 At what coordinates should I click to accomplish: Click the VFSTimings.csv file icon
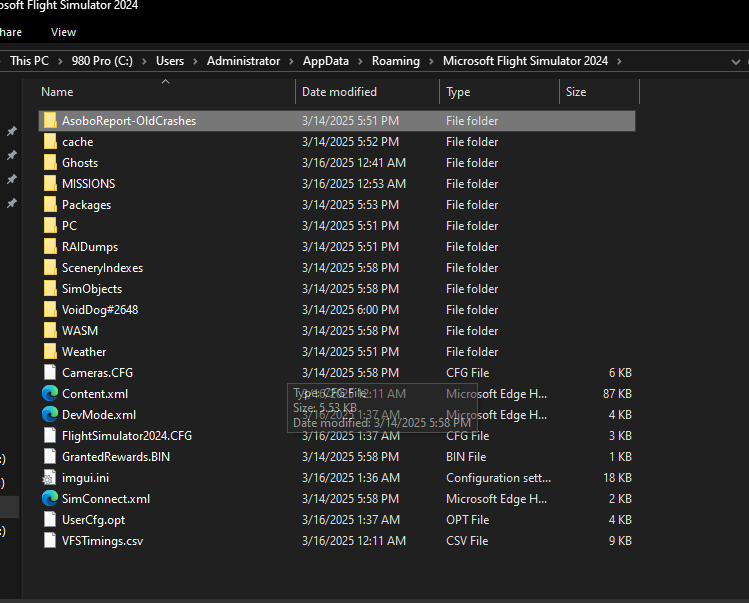point(50,541)
